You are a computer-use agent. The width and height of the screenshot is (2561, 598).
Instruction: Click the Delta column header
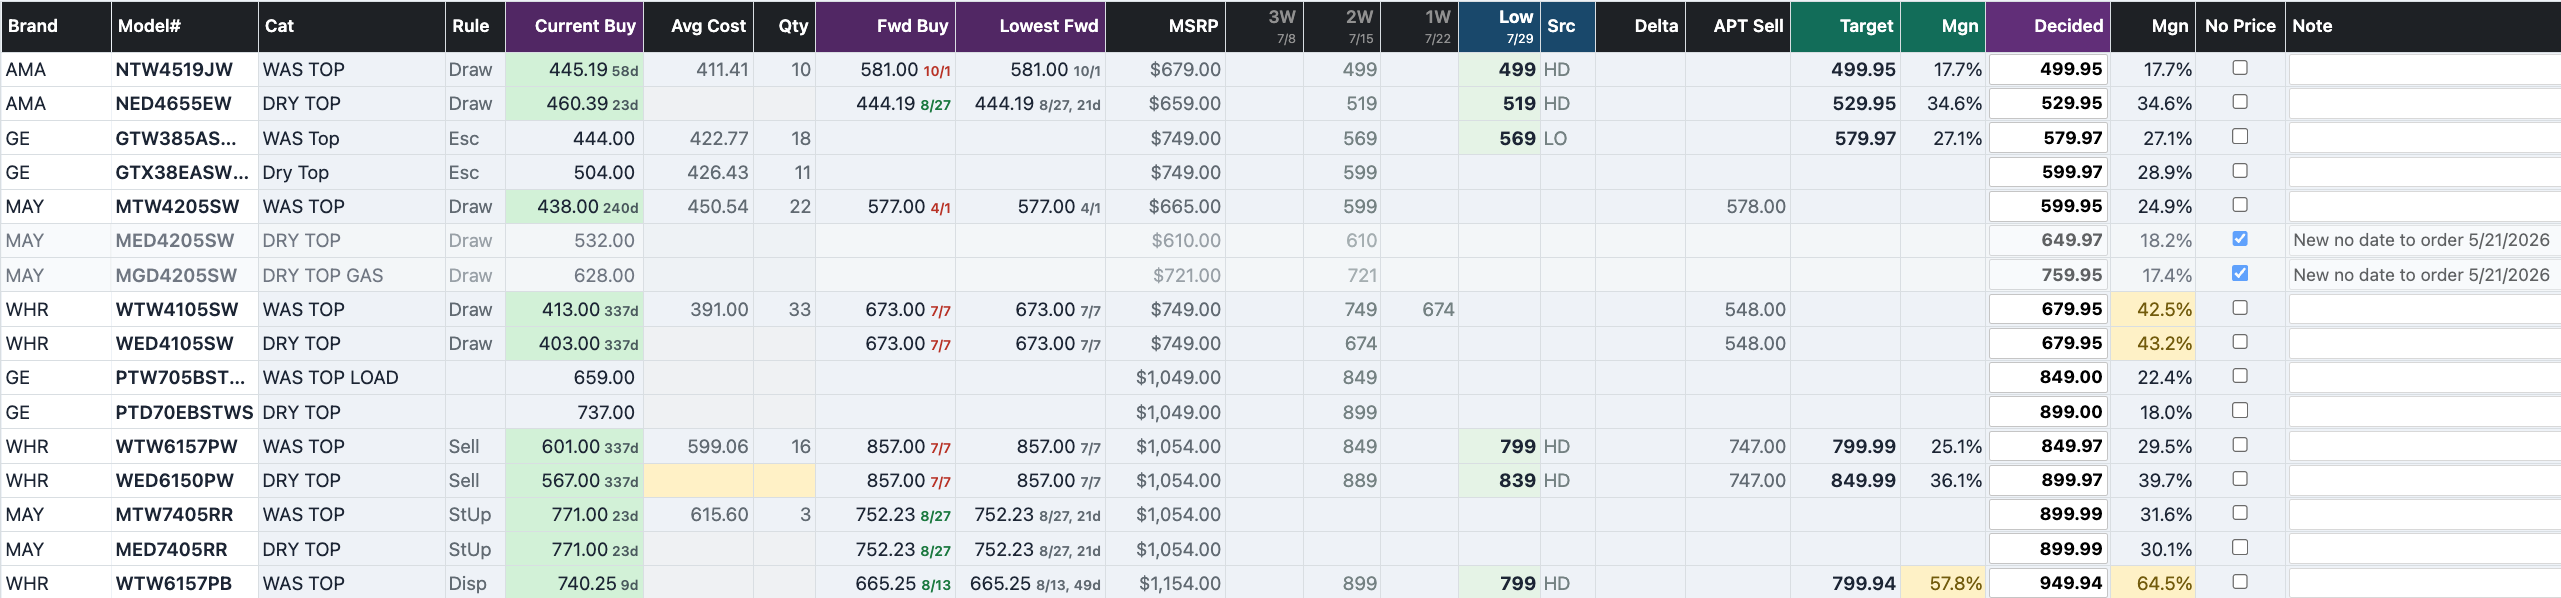[x=1640, y=26]
